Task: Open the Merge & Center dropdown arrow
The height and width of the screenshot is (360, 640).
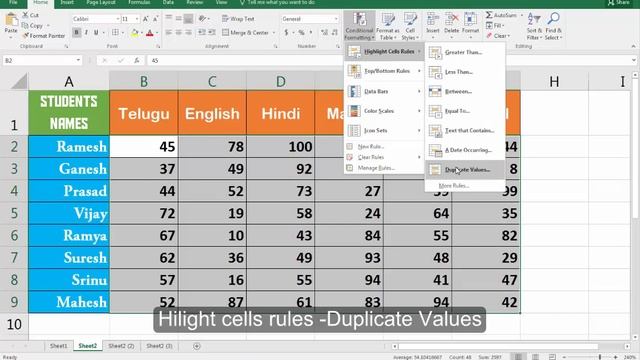Action: click(x=273, y=32)
